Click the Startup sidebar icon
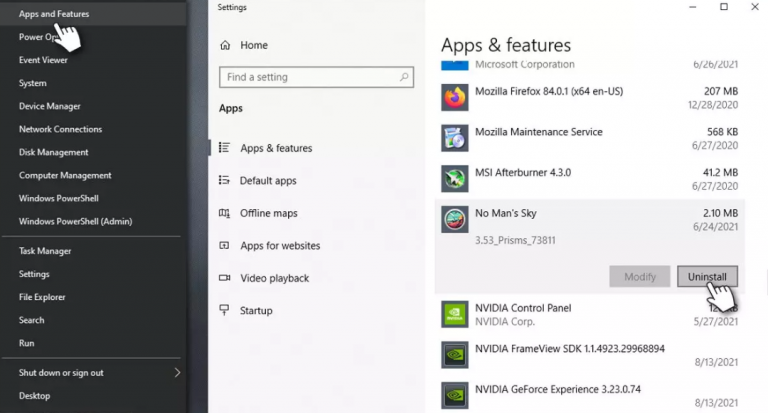The height and width of the screenshot is (413, 768). 224,310
